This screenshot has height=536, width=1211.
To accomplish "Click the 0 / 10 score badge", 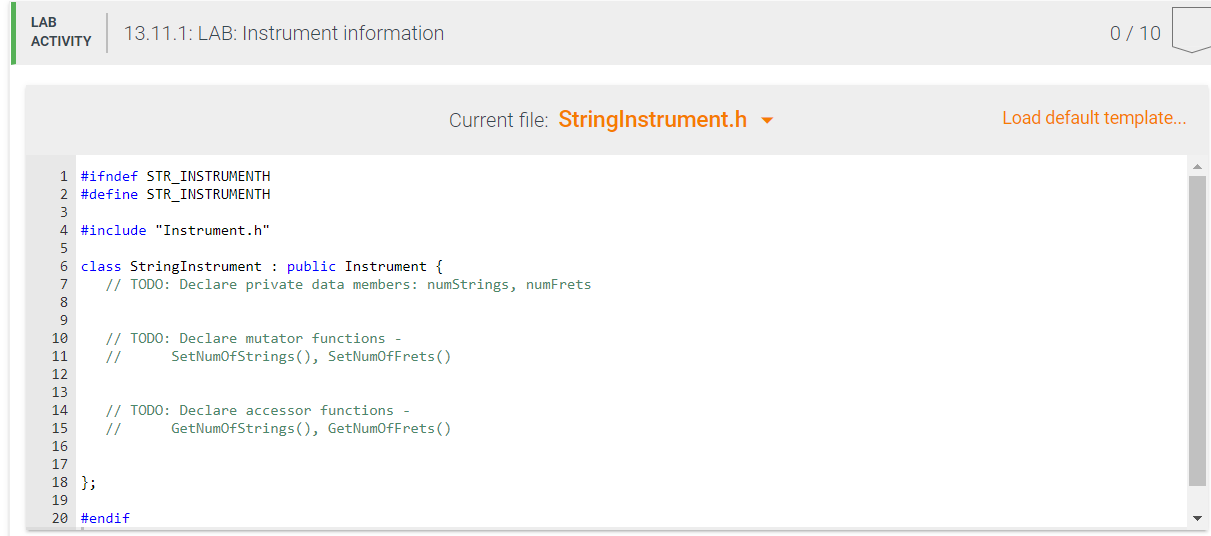I will point(1135,33).
